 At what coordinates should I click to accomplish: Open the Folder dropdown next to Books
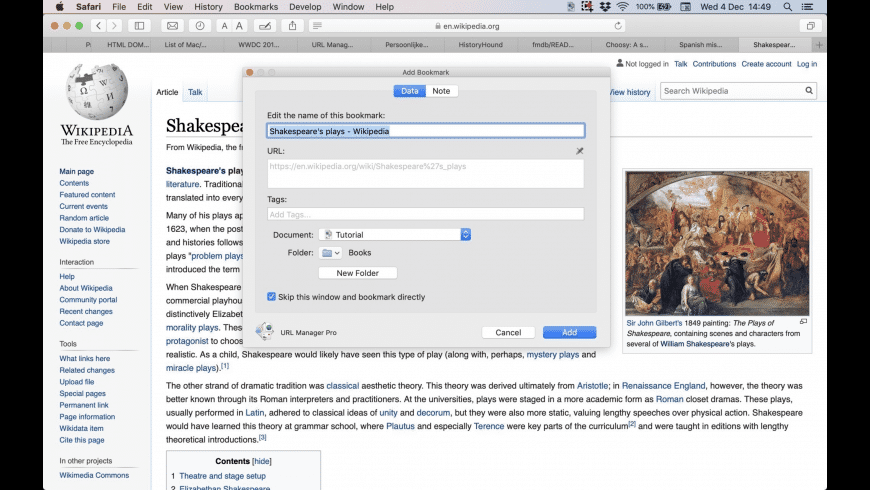pyautogui.click(x=330, y=253)
